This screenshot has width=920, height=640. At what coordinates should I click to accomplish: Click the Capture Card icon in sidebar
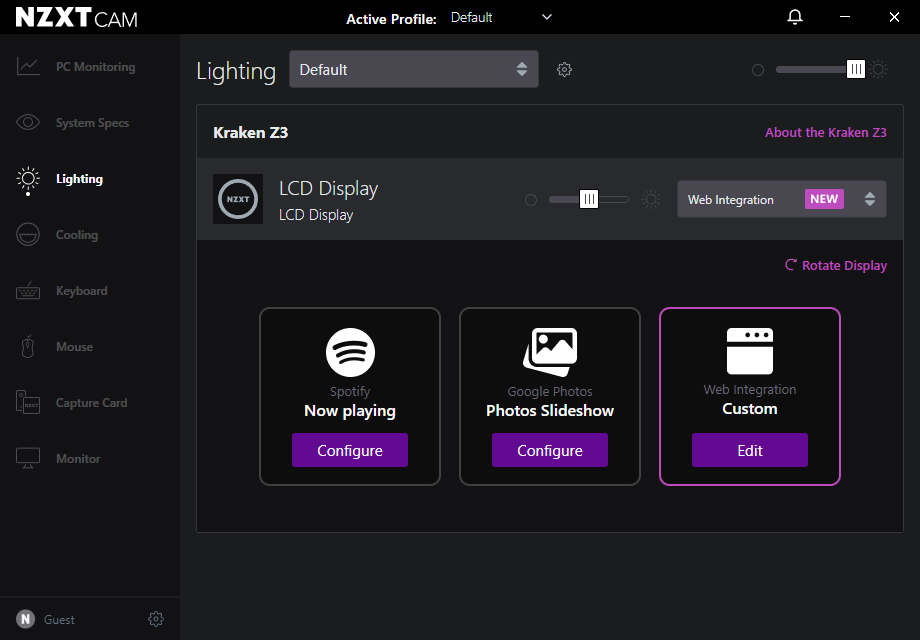tap(28, 403)
